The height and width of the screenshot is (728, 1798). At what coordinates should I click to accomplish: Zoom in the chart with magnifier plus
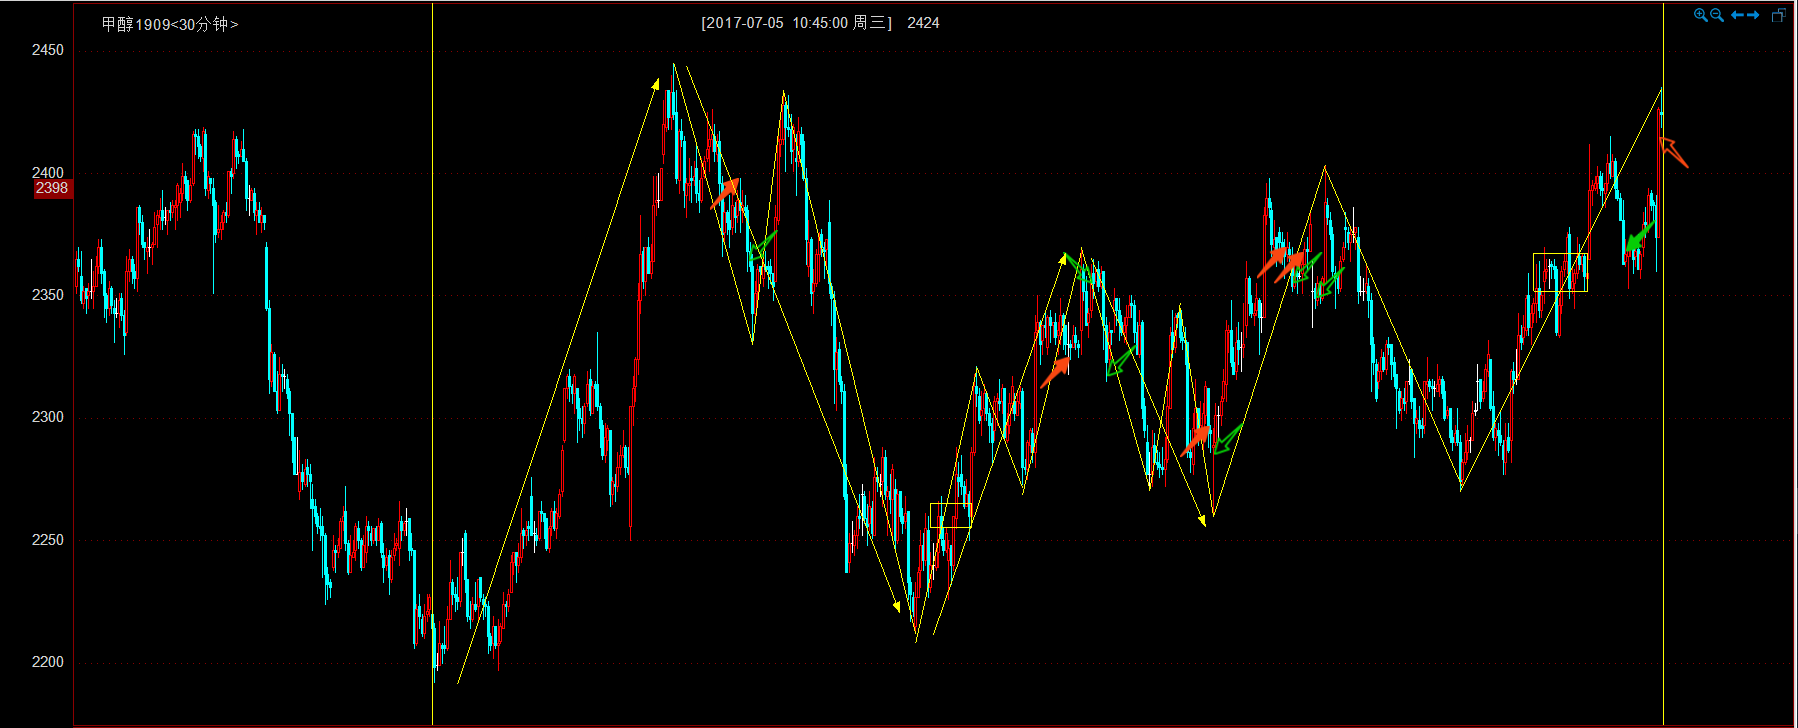[1700, 15]
